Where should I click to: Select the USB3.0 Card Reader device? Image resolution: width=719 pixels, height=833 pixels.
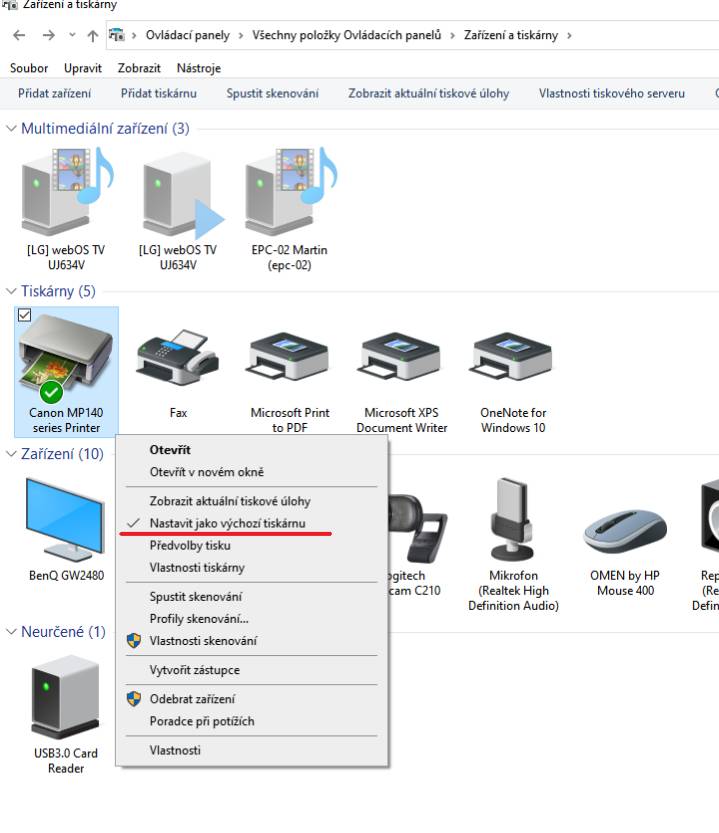pos(66,698)
